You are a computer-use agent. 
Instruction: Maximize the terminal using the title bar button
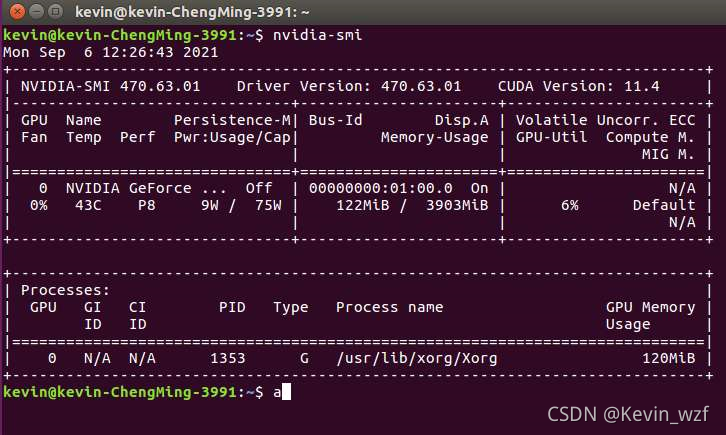click(55, 11)
